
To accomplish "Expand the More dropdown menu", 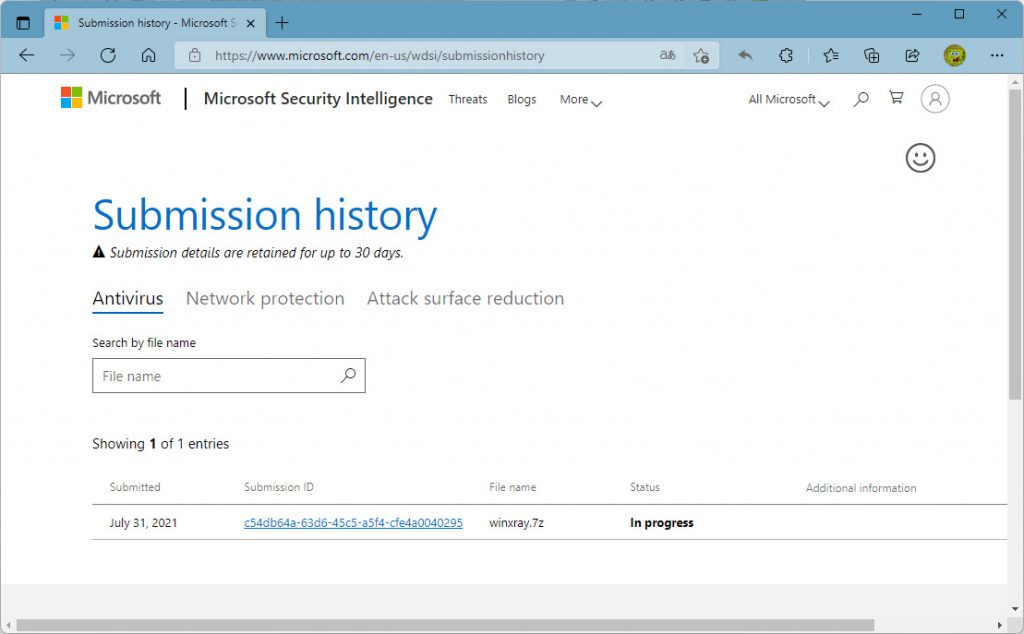I will click(x=581, y=100).
